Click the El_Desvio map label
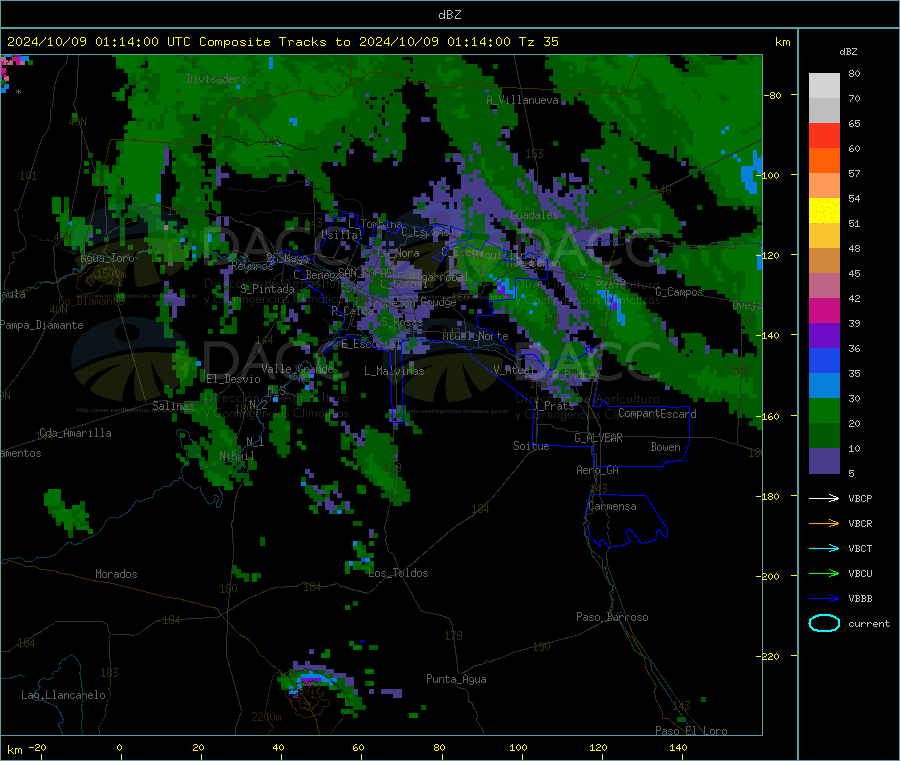Viewport: 900px width, 761px height. 234,379
